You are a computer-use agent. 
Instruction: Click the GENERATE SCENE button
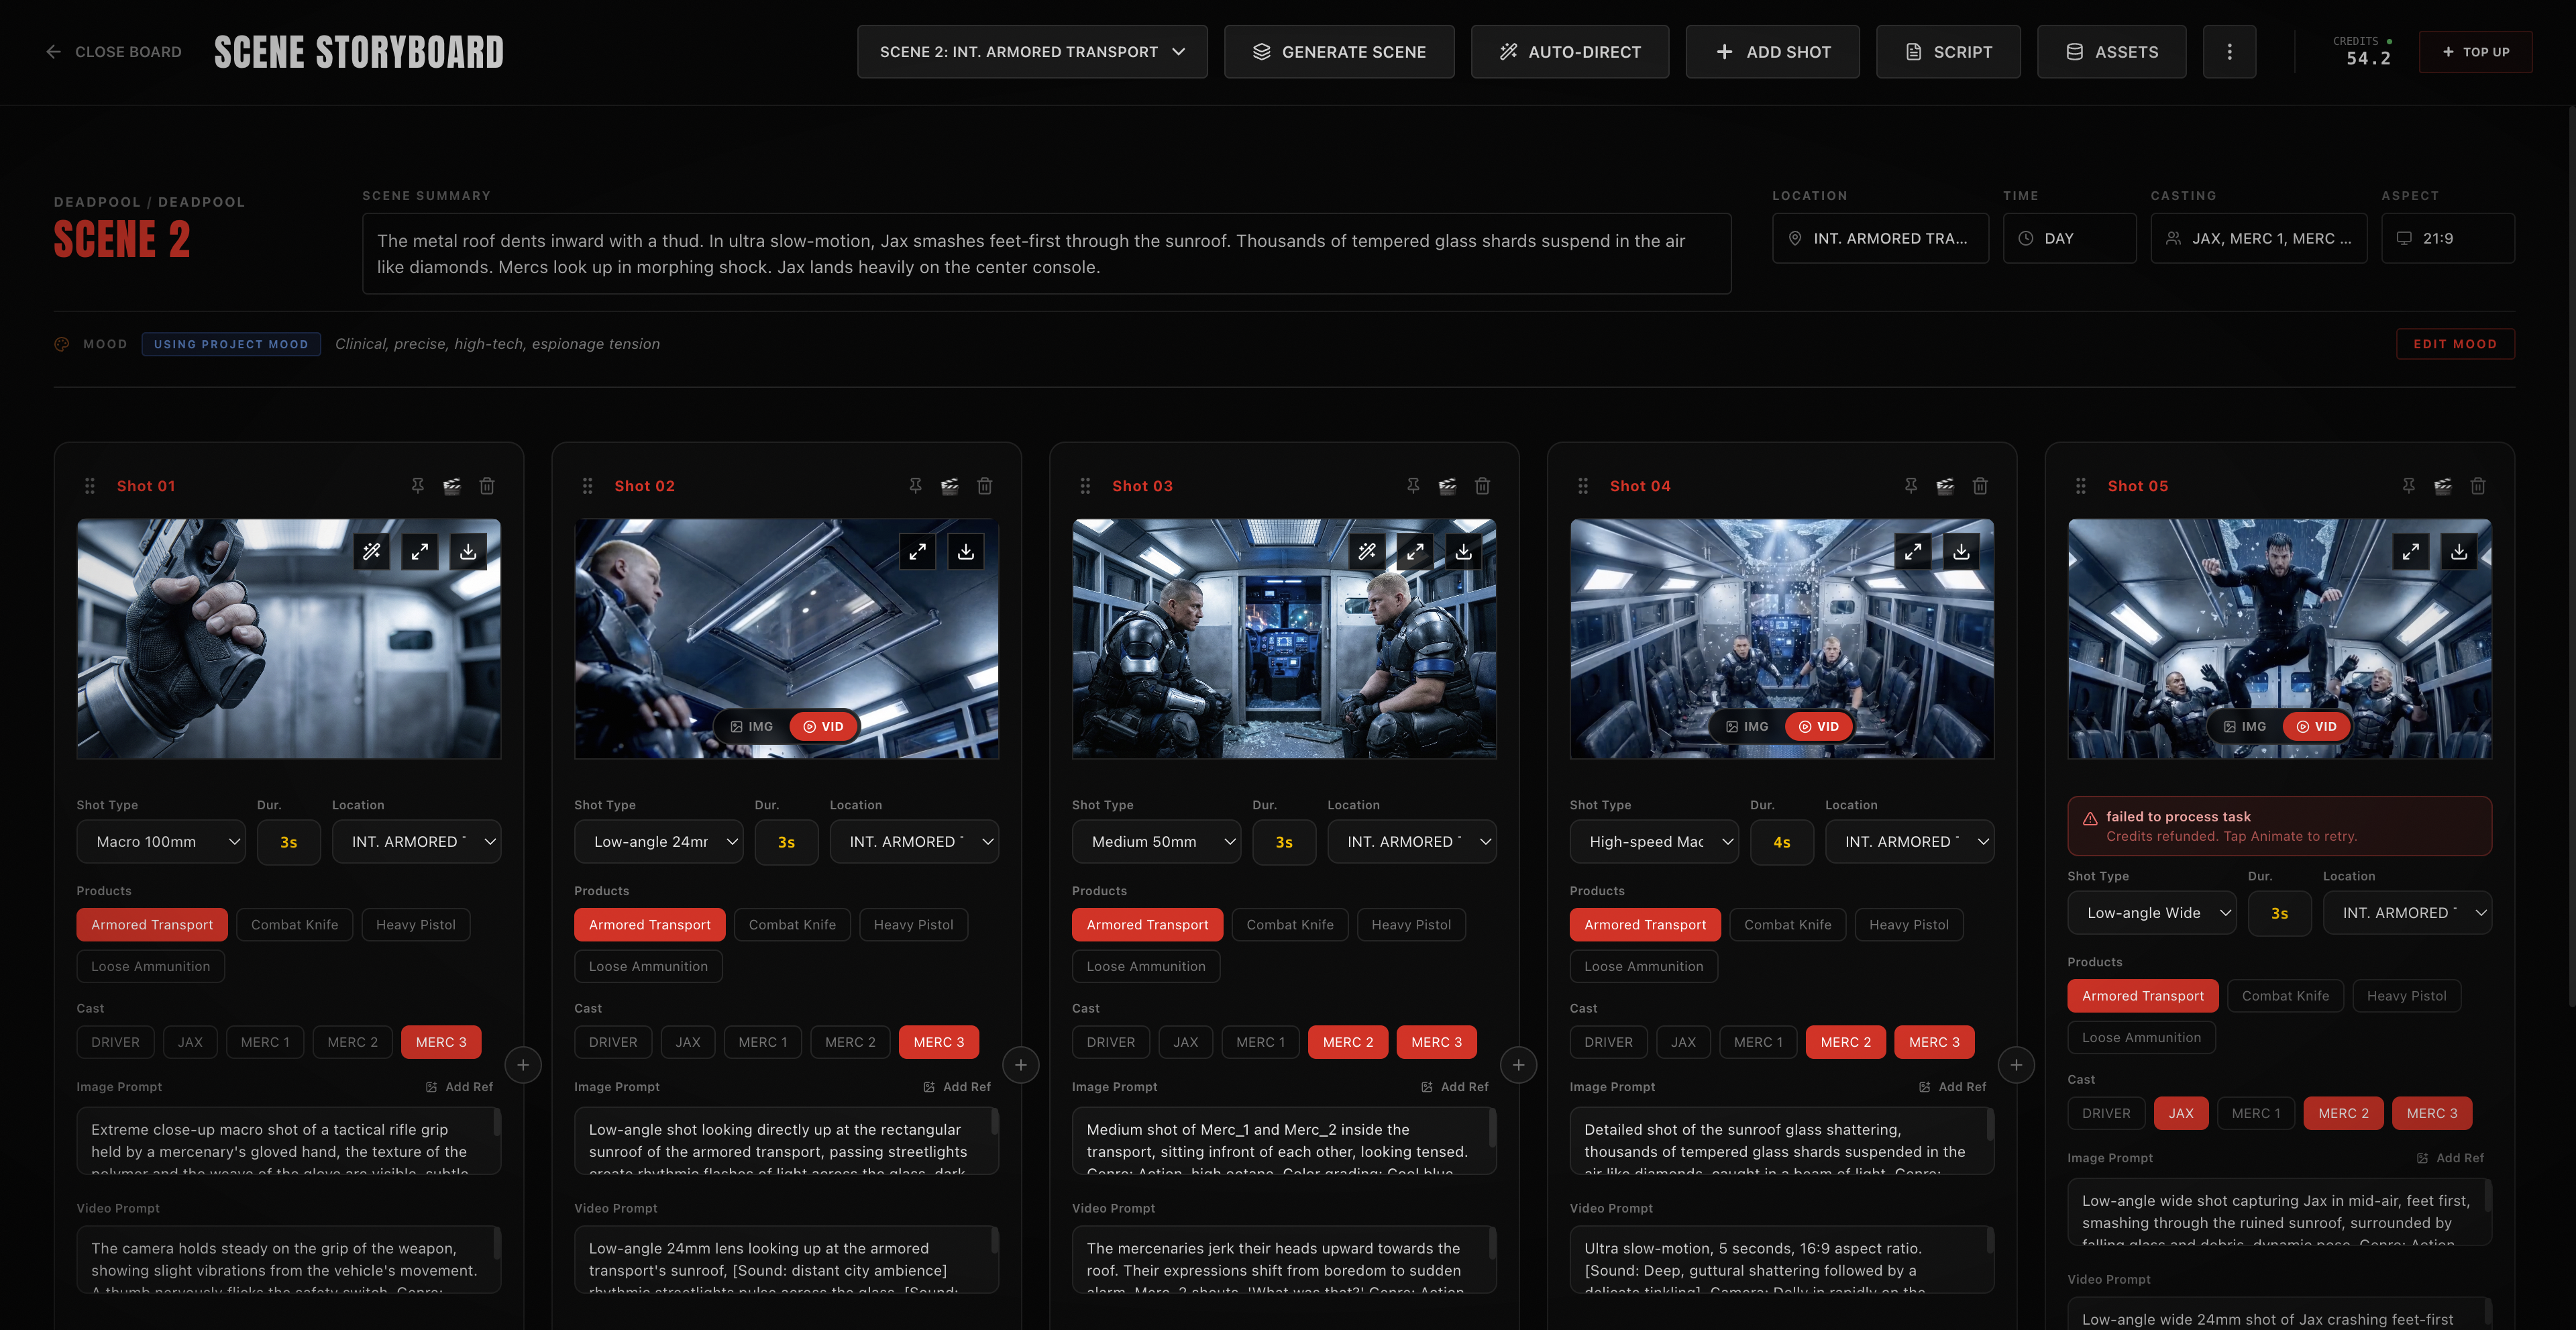[x=1339, y=51]
